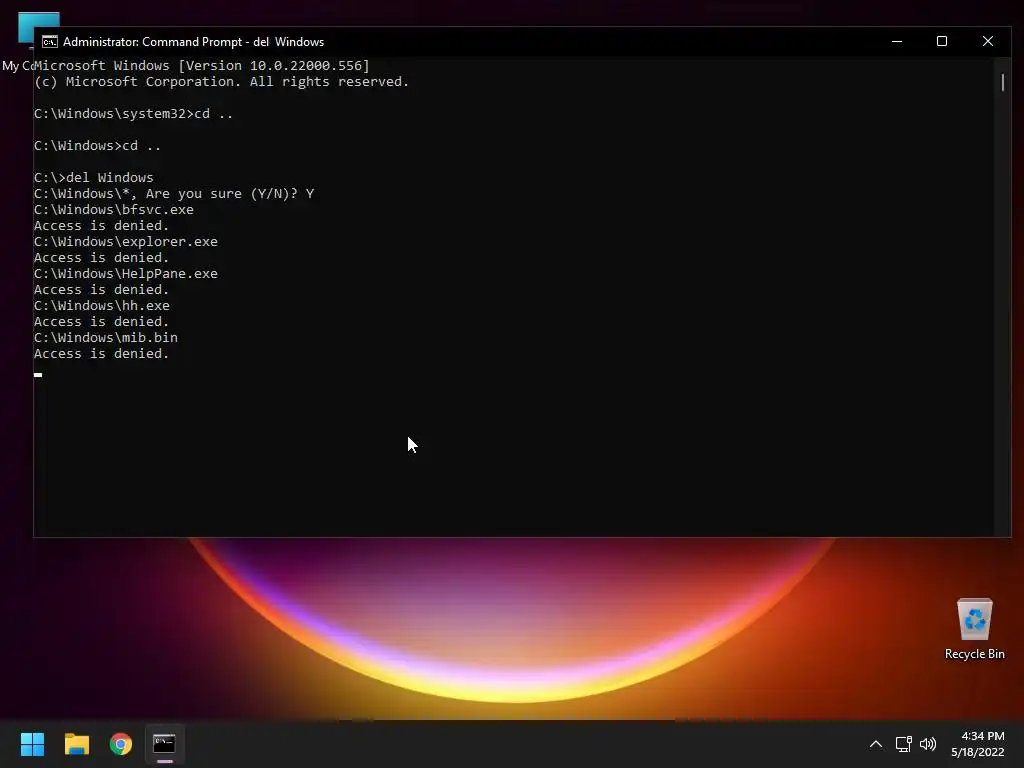This screenshot has height=768, width=1024.
Task: Click the 'C:\>del Windows' command line
Action: click(x=94, y=178)
